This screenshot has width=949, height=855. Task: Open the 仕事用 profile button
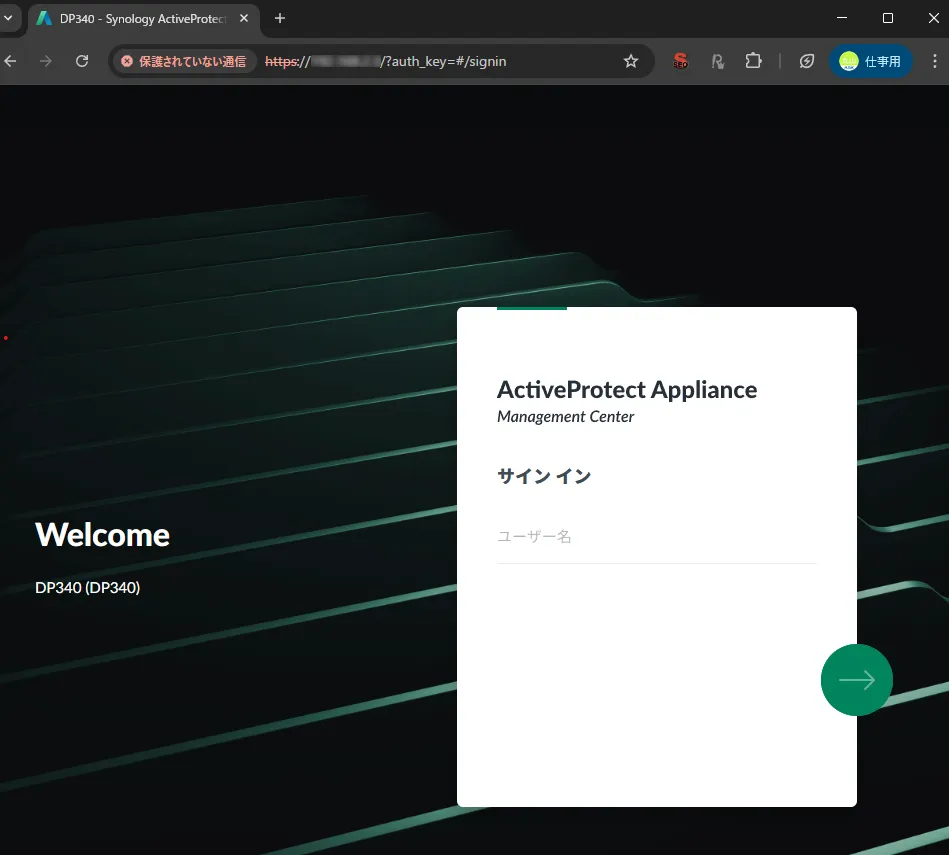click(x=870, y=61)
